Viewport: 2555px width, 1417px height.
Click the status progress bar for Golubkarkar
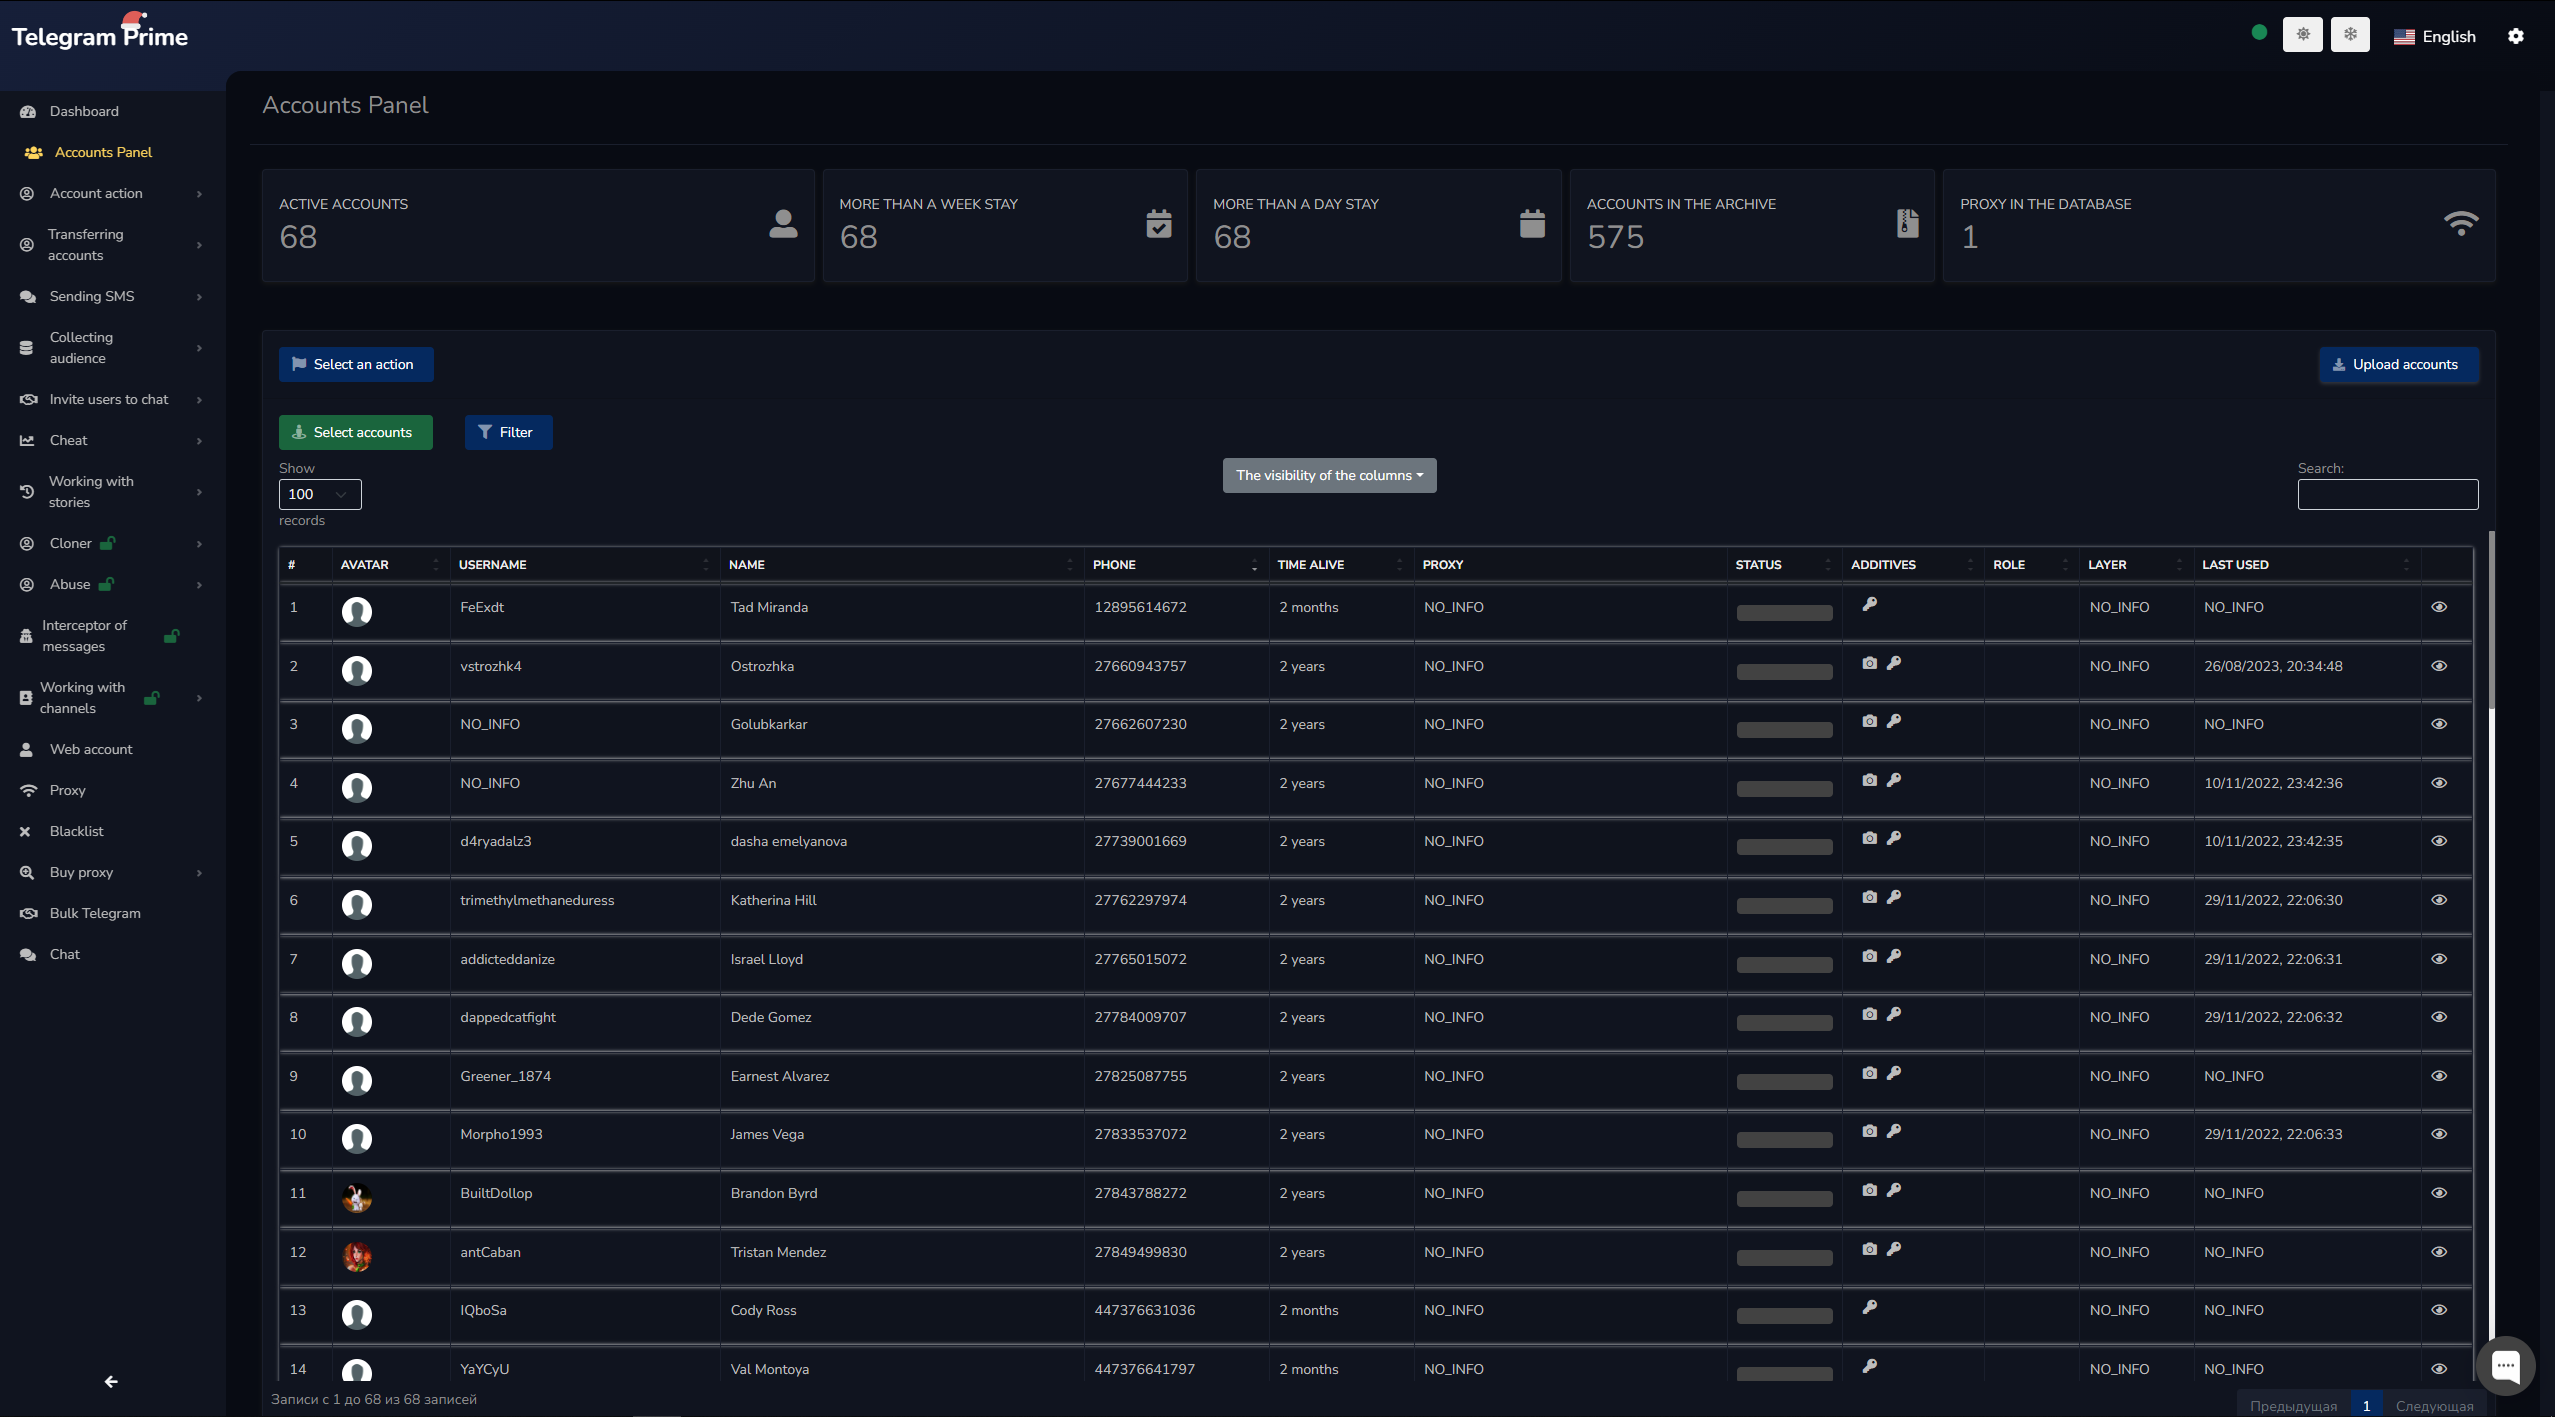point(1783,729)
